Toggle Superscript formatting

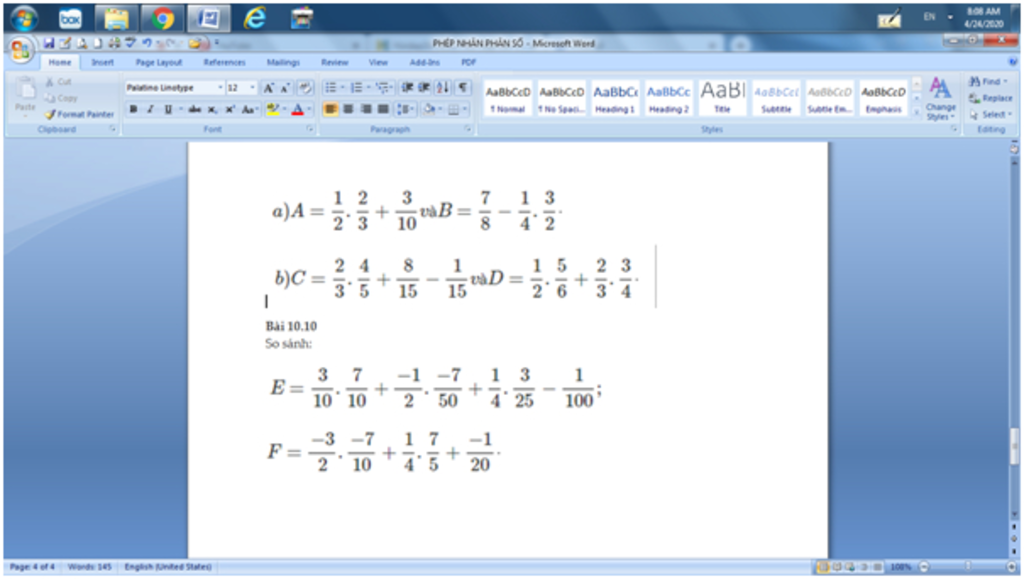230,109
